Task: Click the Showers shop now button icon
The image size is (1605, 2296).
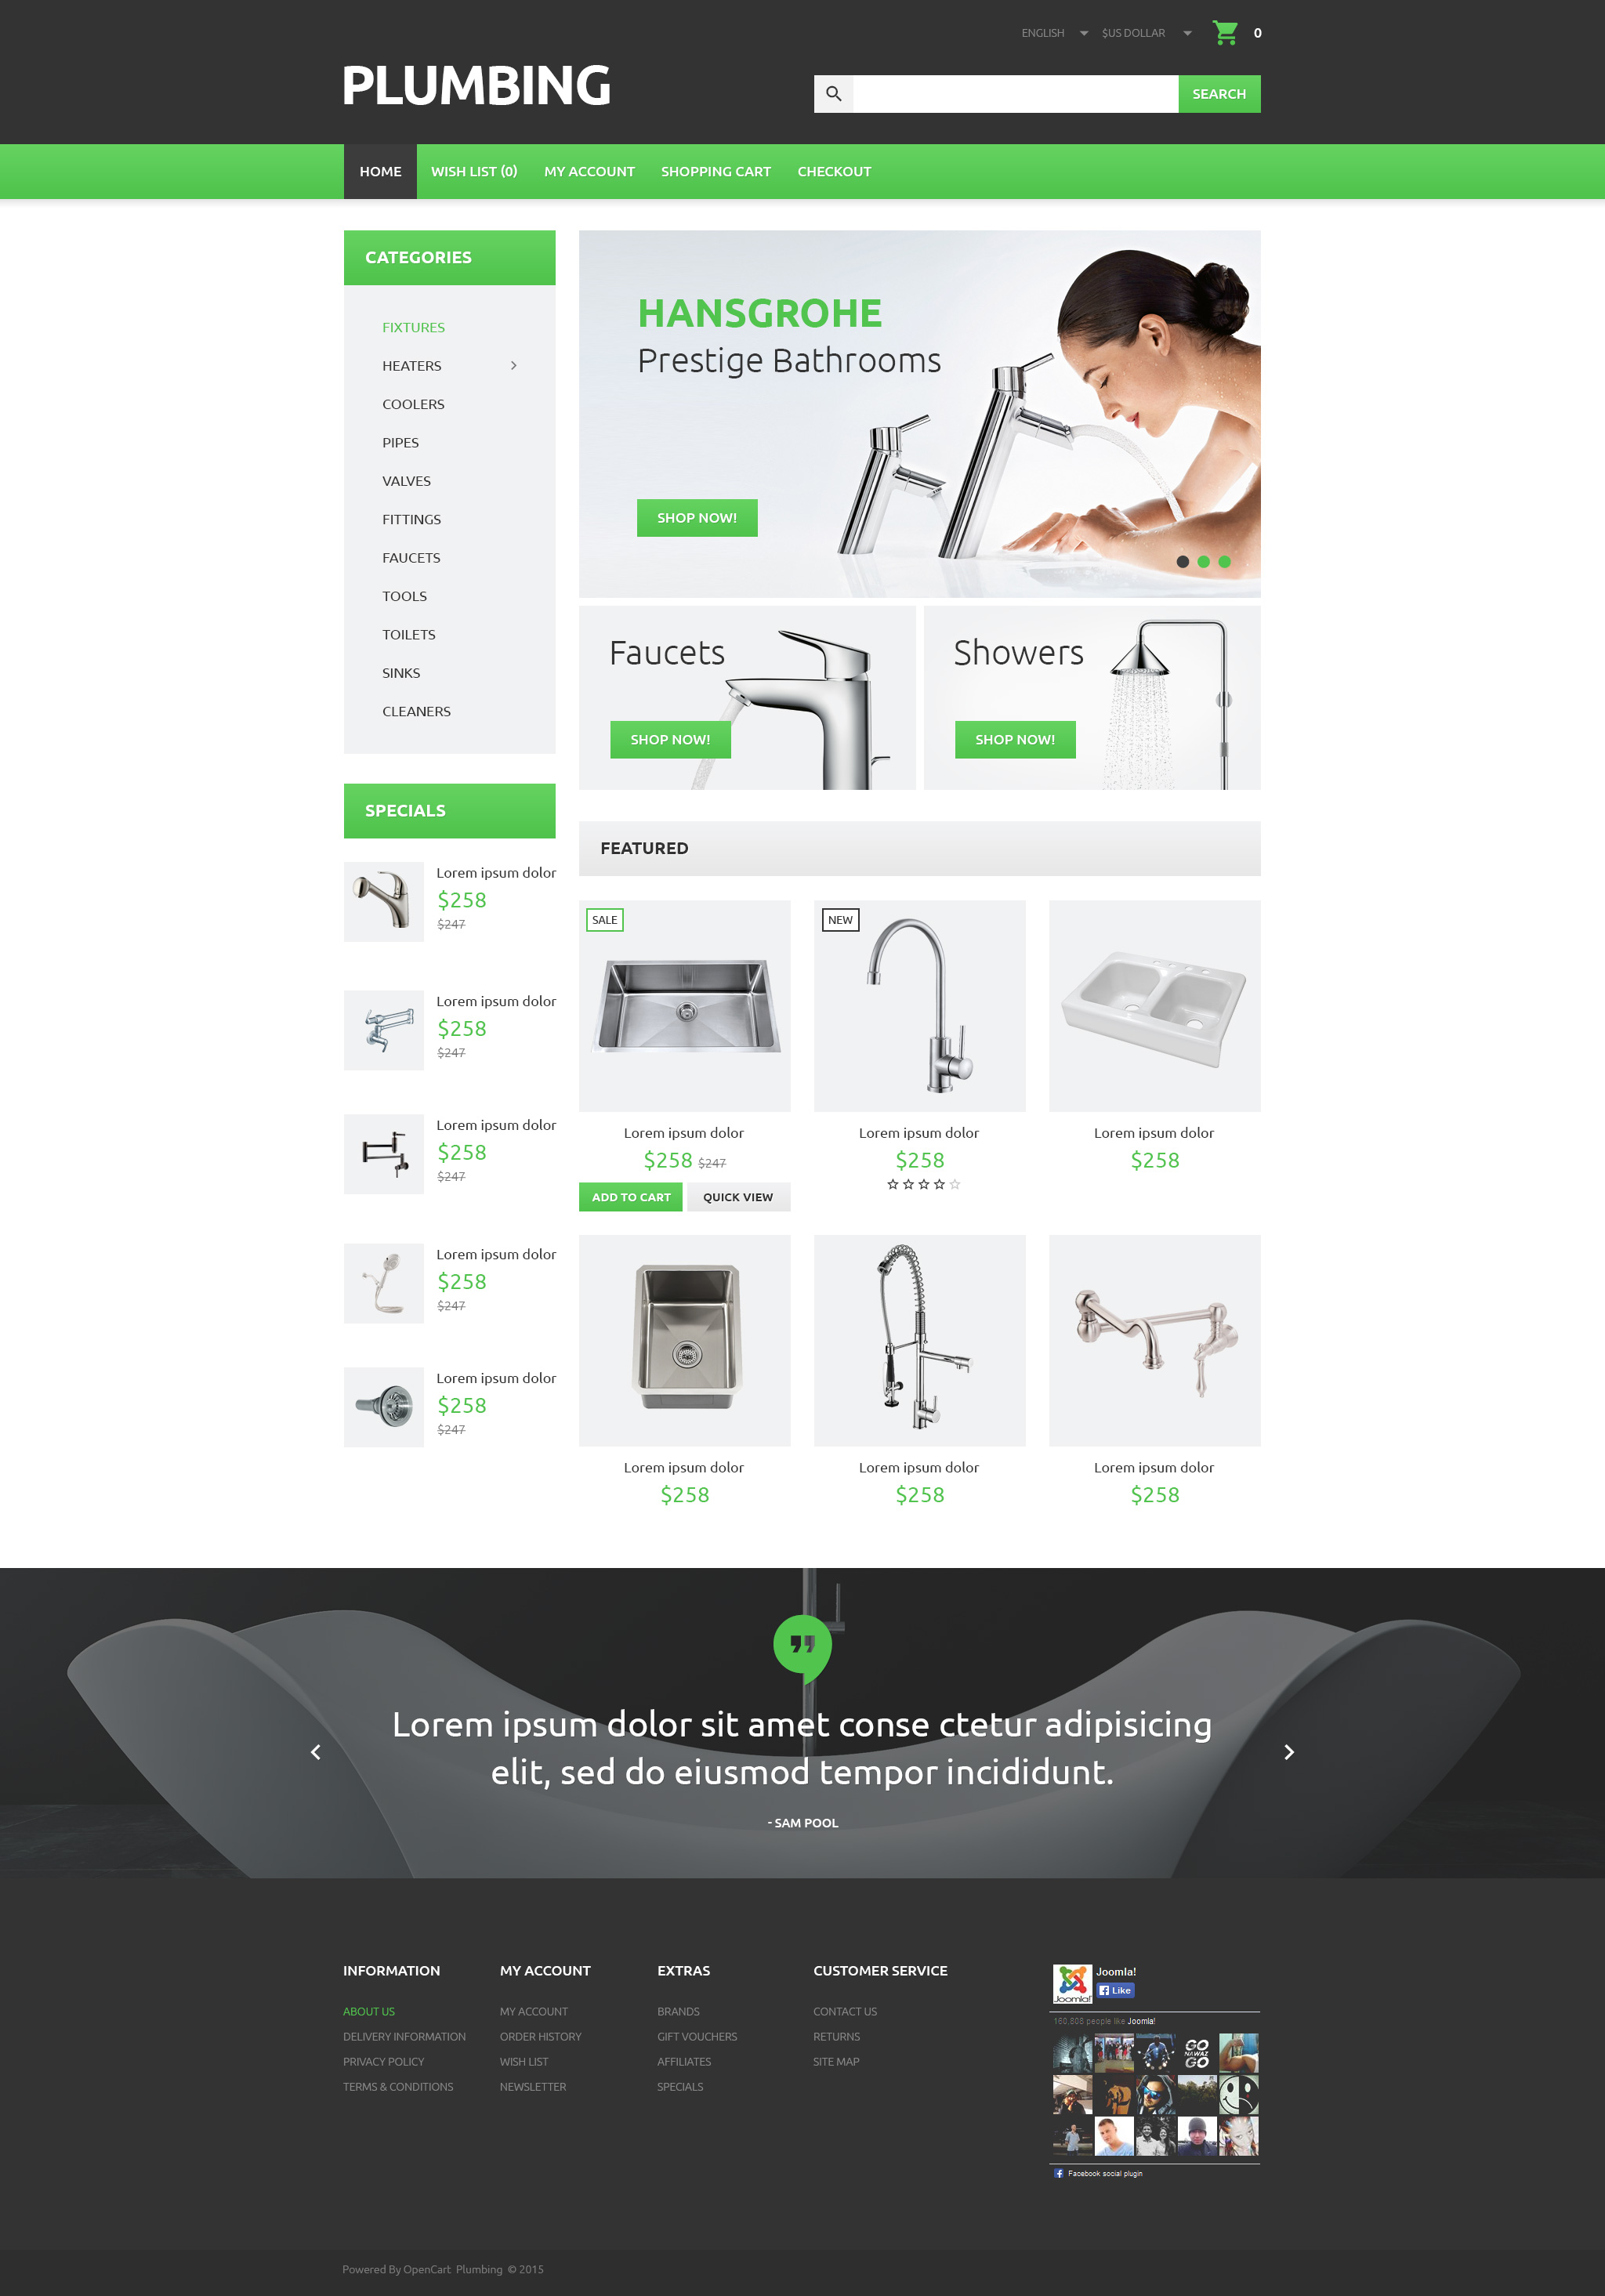Action: (x=1012, y=738)
